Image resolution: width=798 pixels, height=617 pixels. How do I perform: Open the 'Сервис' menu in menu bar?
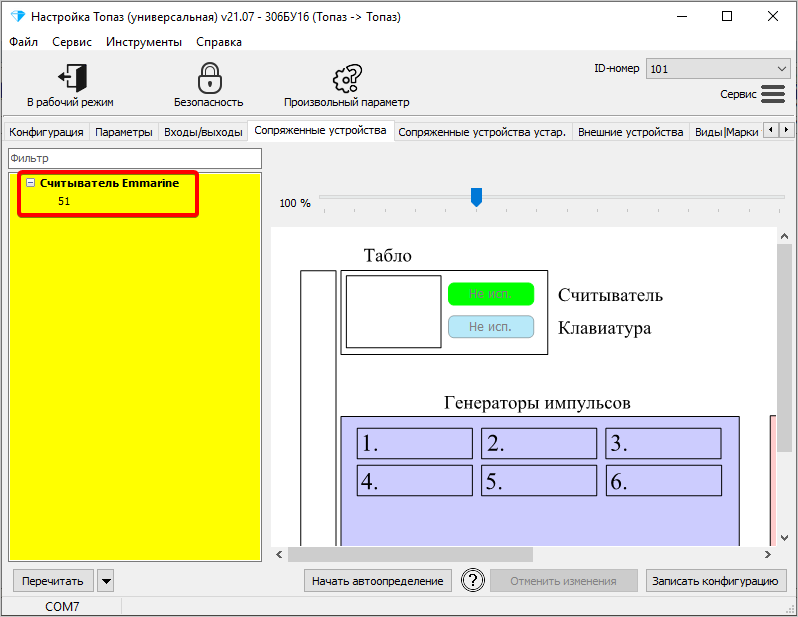72,42
